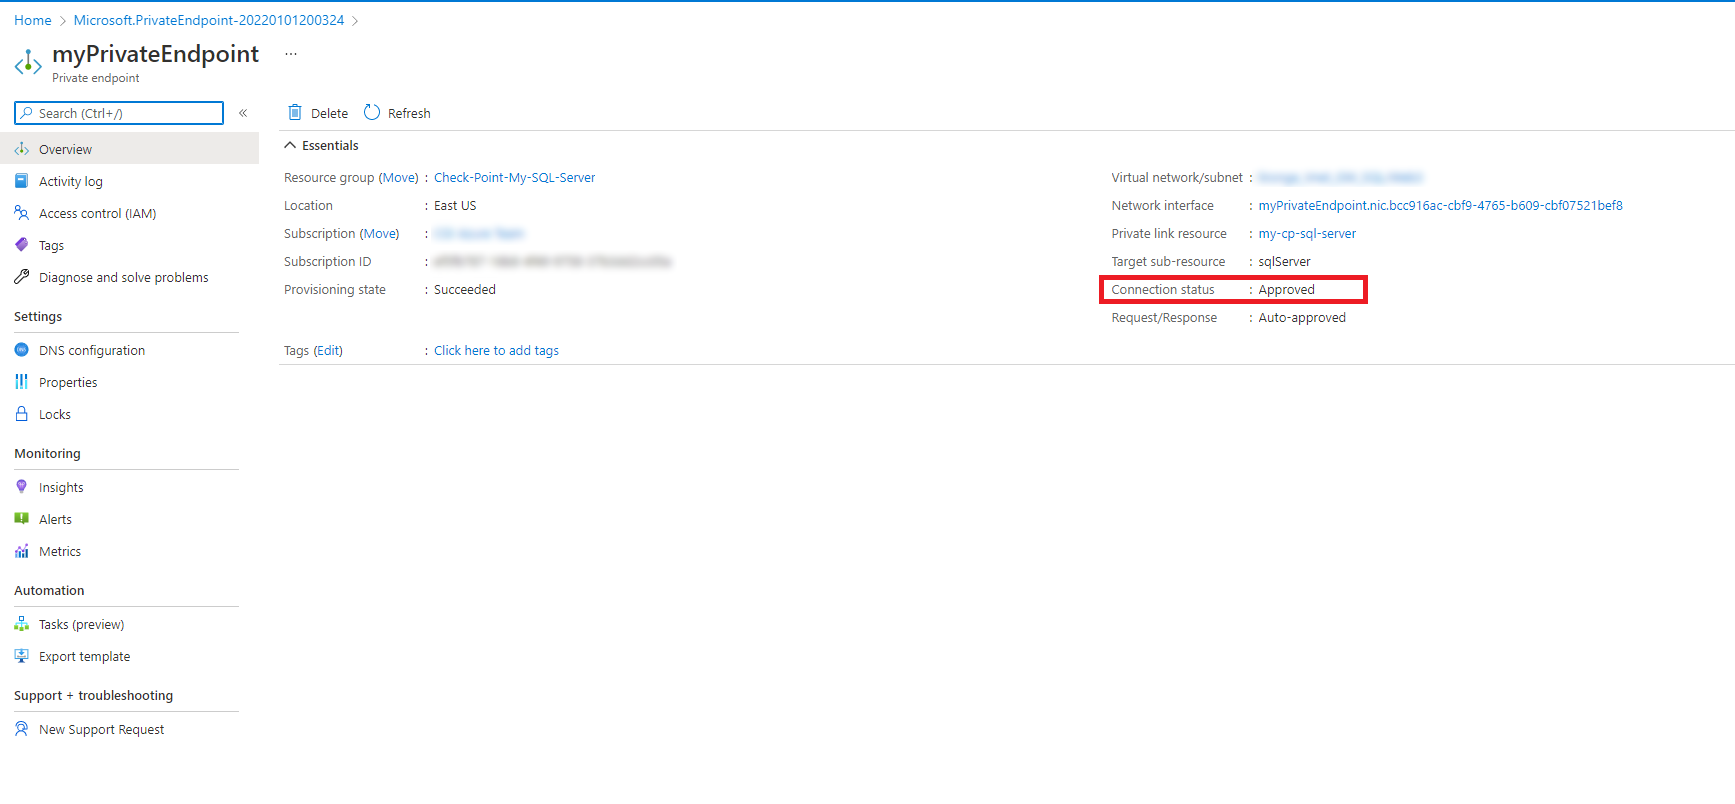Collapse the Essentials section

pyautogui.click(x=290, y=145)
